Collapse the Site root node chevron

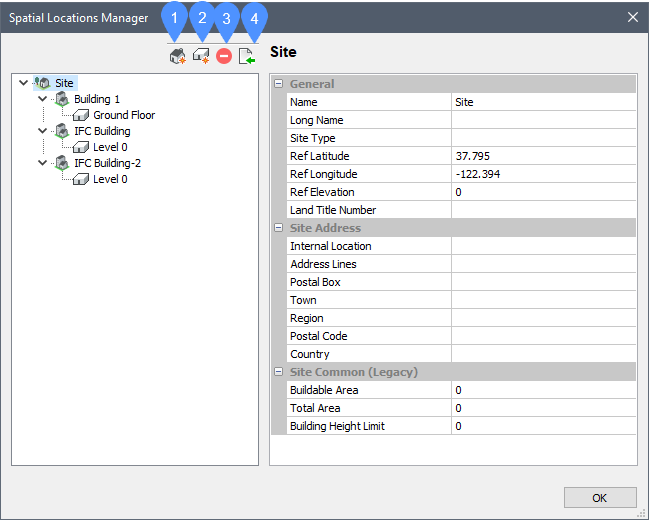(x=24, y=83)
